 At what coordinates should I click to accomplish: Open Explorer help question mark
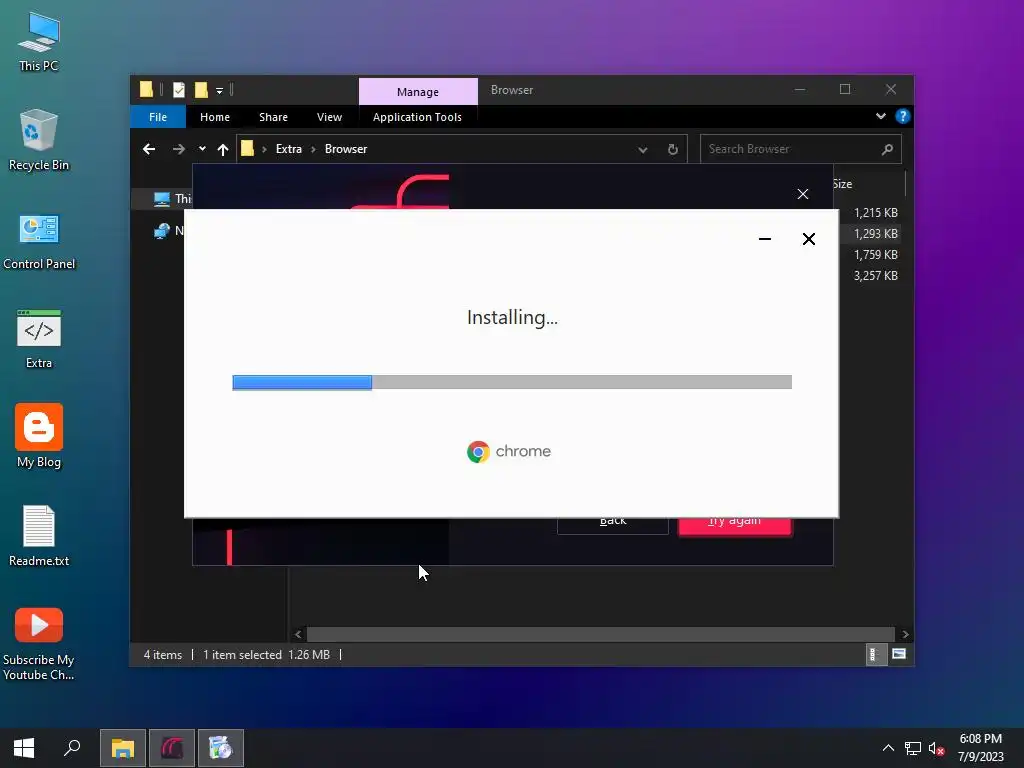[x=903, y=116]
